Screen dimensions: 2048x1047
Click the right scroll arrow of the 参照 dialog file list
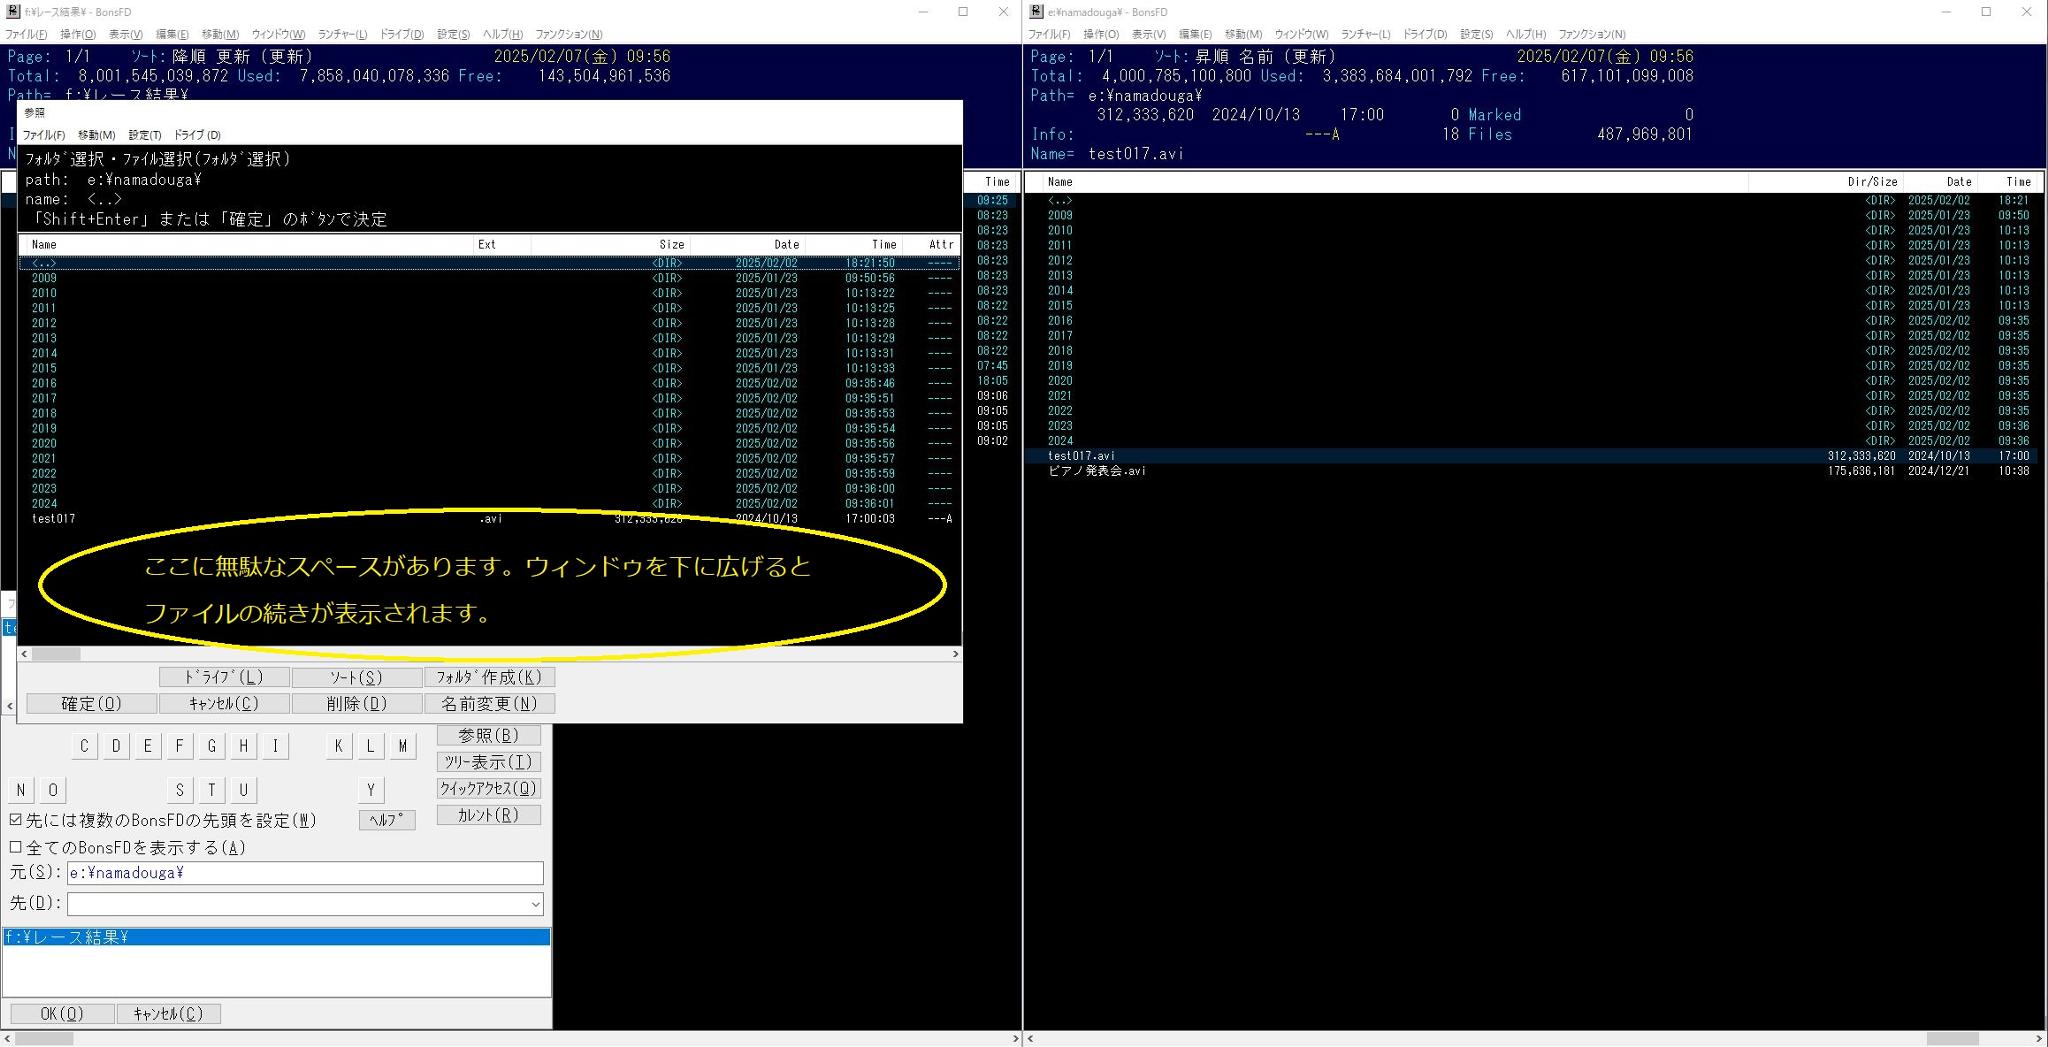(x=955, y=654)
